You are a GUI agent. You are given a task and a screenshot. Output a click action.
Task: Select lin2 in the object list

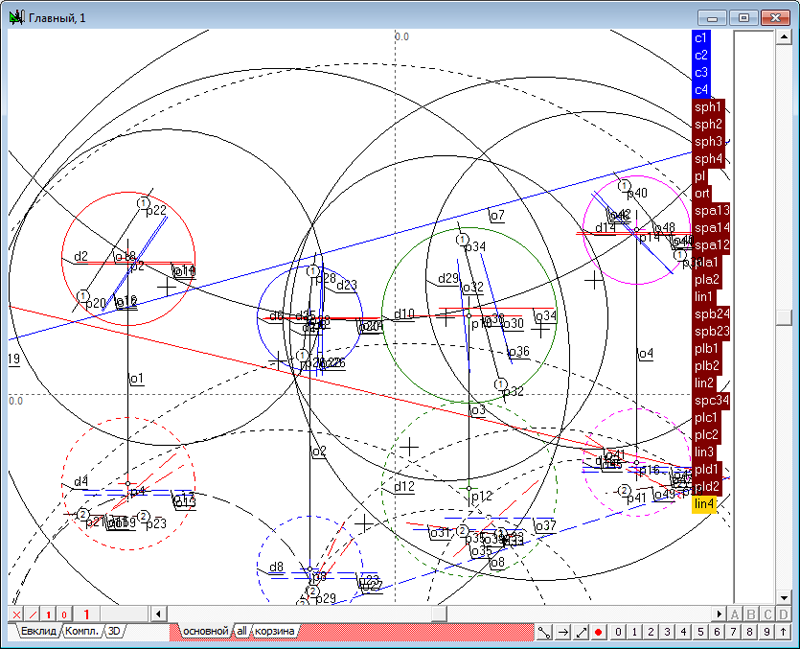click(704, 383)
